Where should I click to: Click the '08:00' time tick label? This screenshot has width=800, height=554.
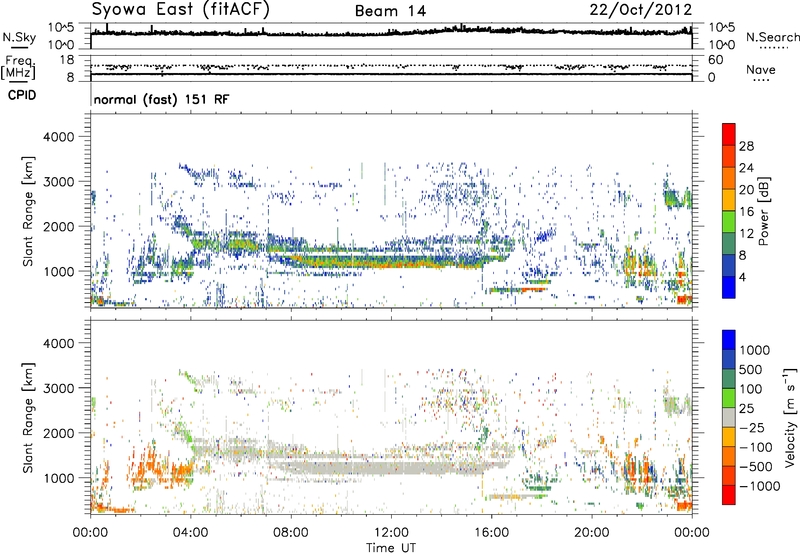(291, 533)
